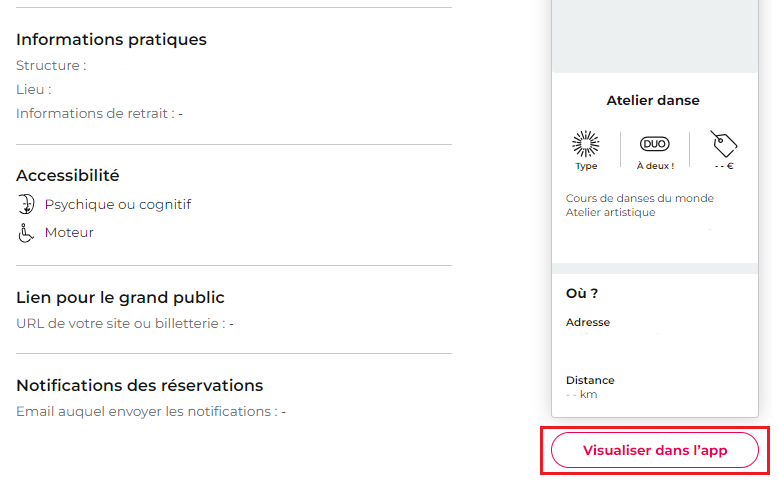This screenshot has width=778, height=486.
Task: Click the Cours de danses du monde description
Action: pyautogui.click(x=640, y=198)
